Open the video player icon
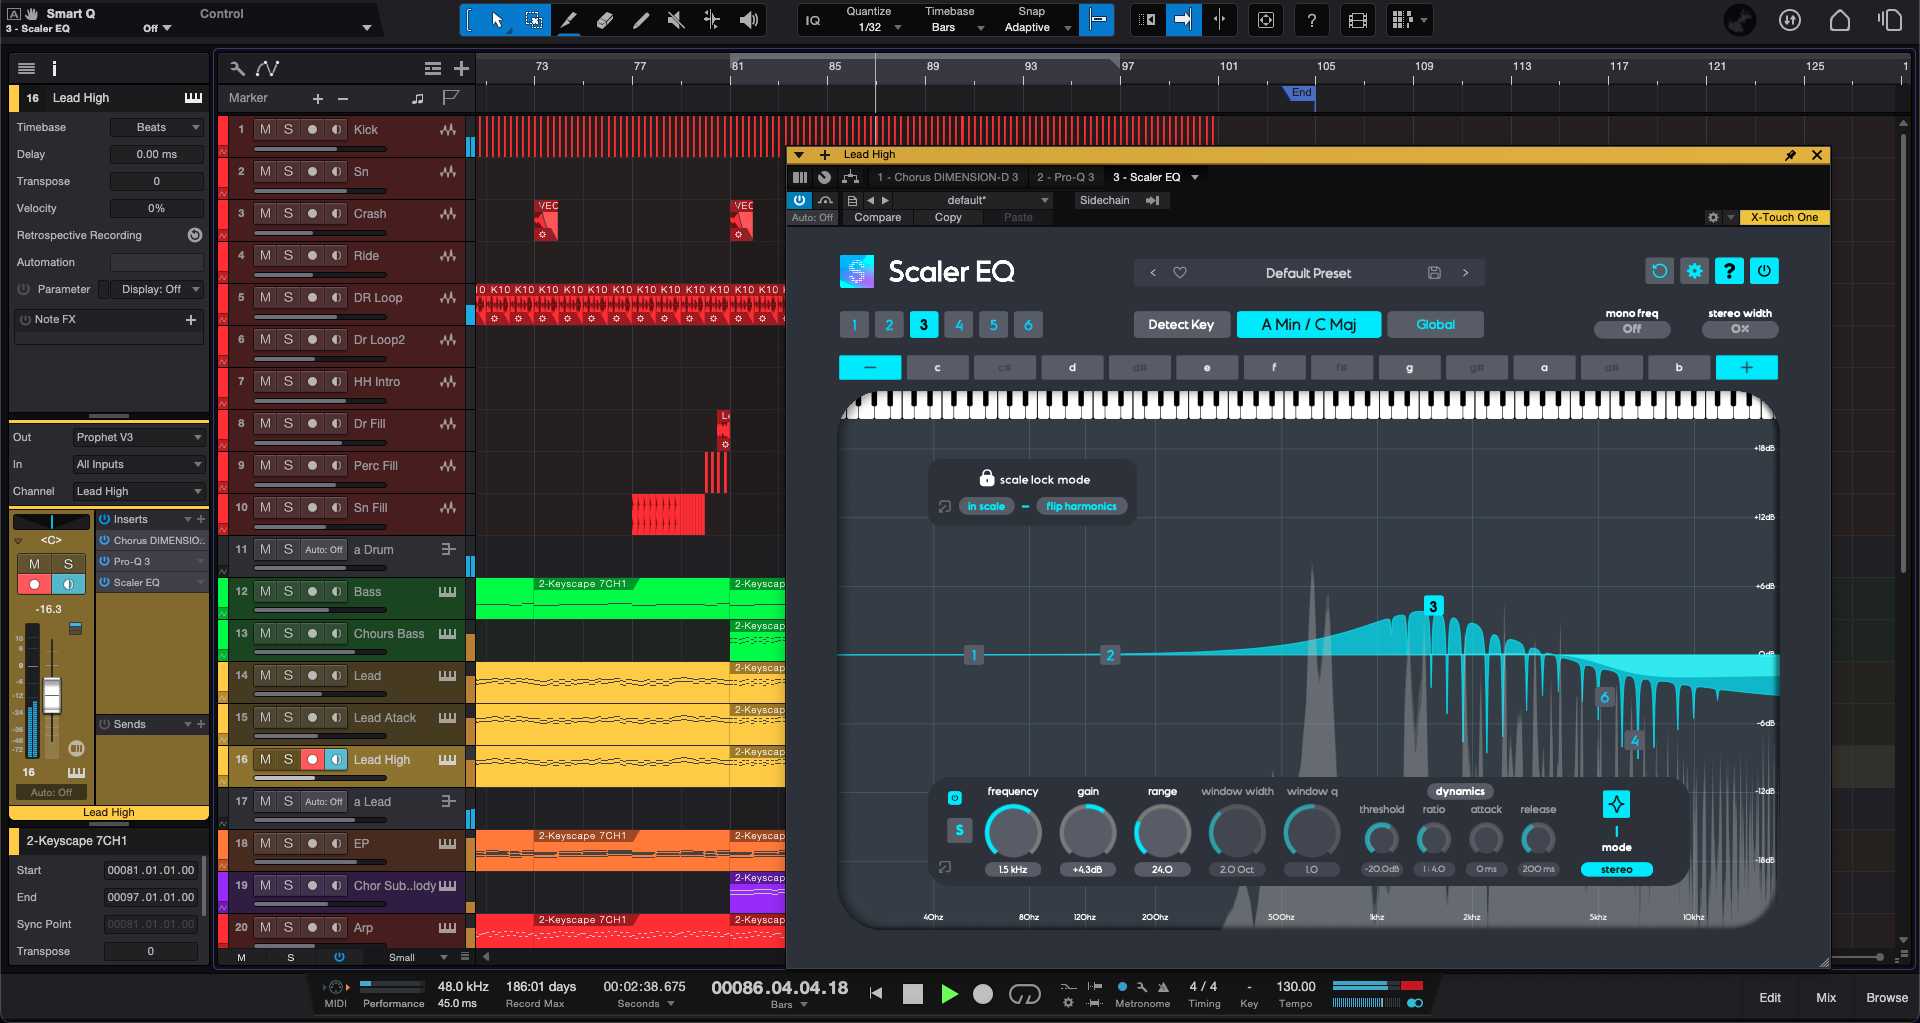 coord(1358,20)
